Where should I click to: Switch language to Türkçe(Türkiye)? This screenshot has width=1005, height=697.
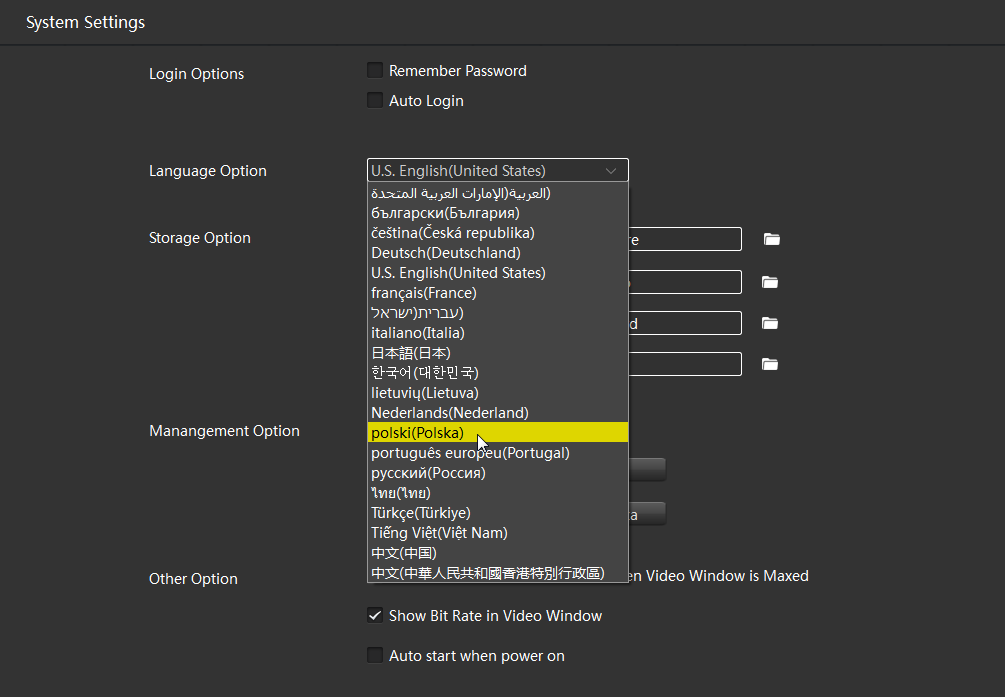pos(420,513)
